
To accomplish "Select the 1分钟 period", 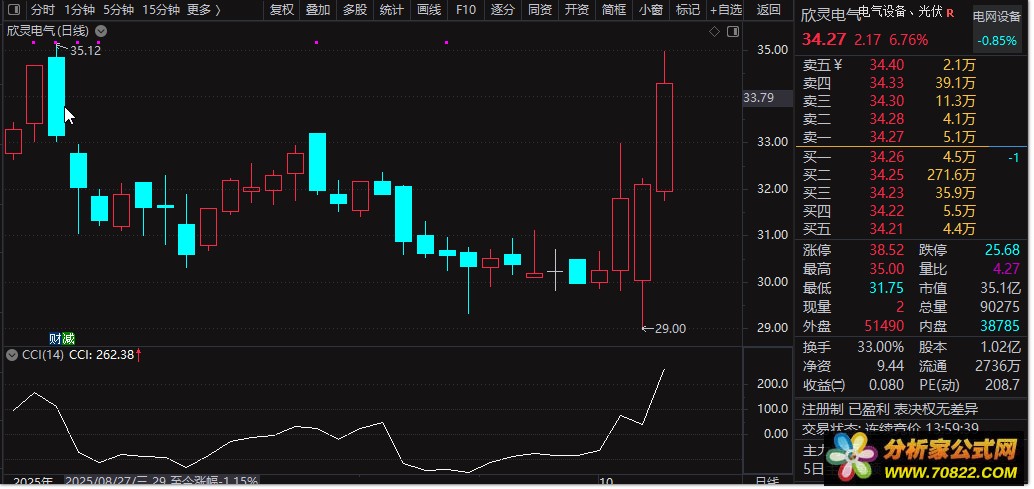I will [80, 10].
